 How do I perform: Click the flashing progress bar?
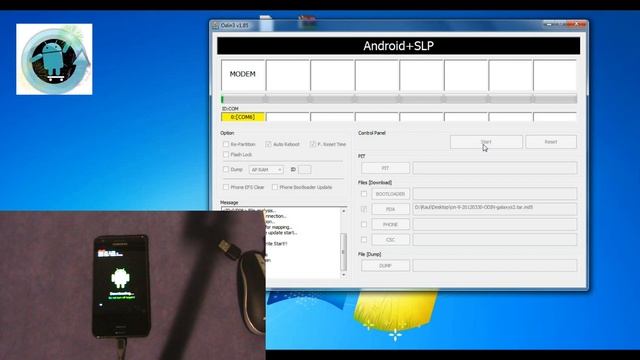pos(399,99)
